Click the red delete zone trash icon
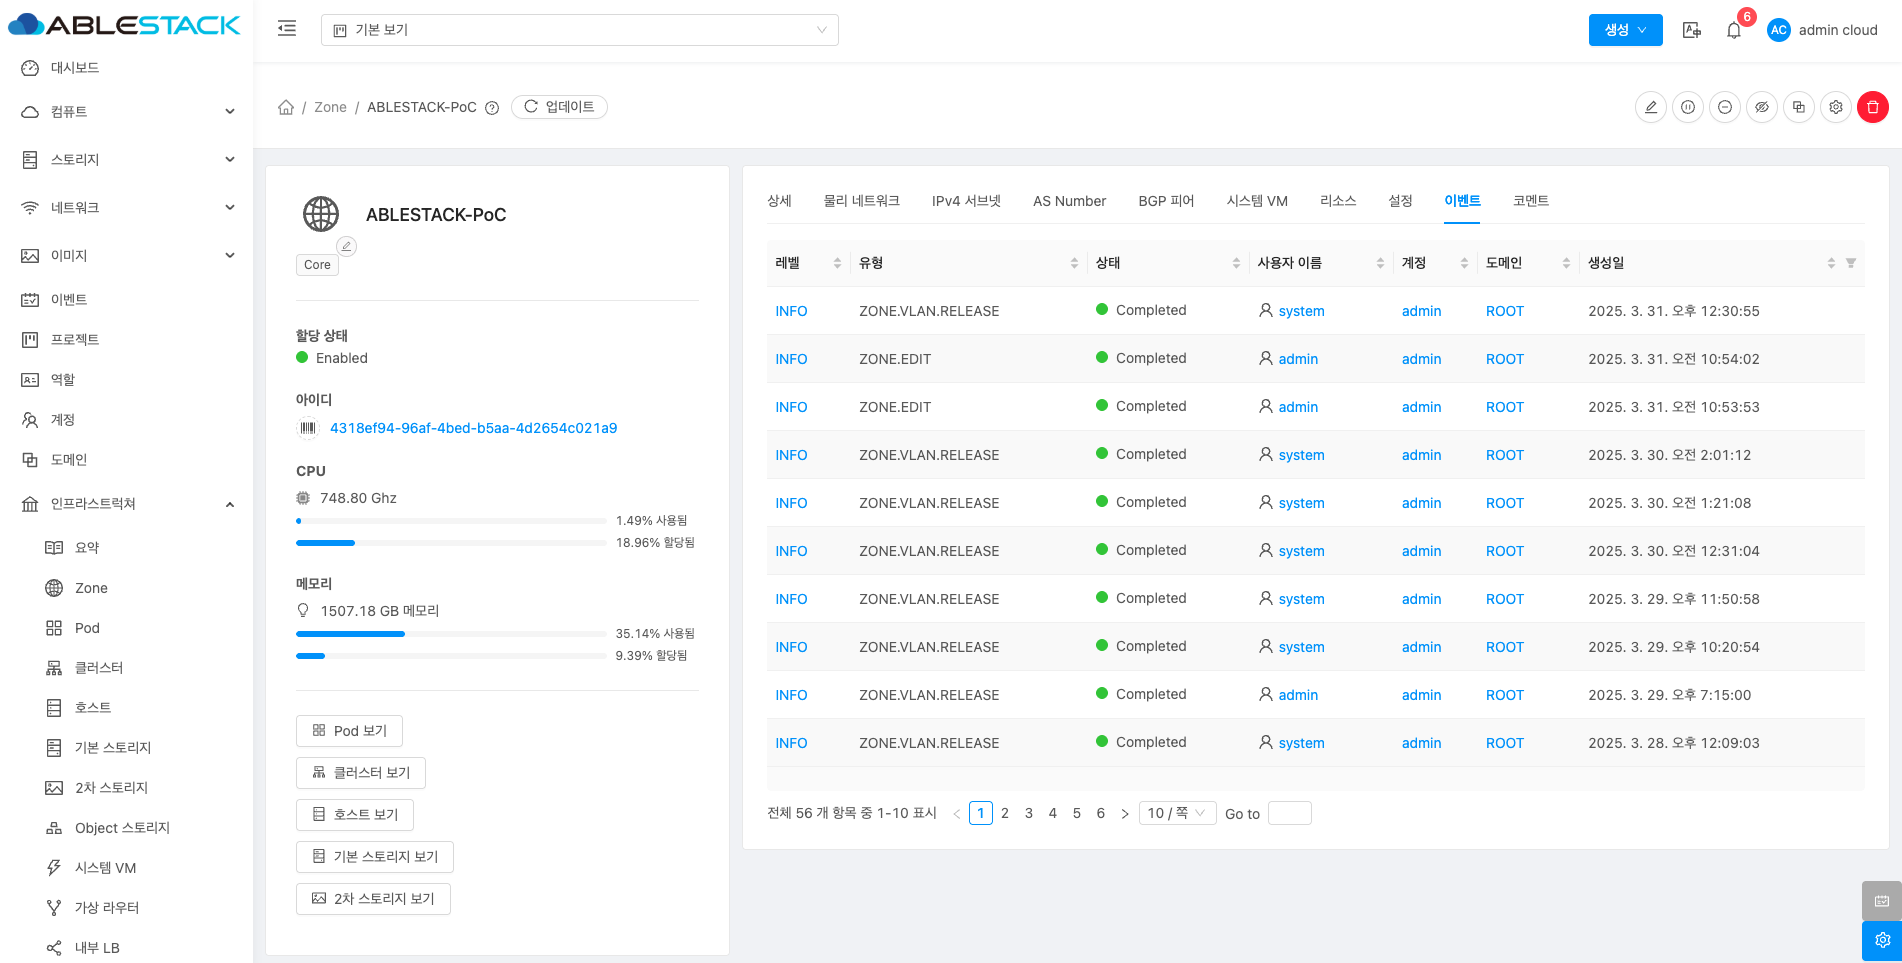 point(1872,107)
